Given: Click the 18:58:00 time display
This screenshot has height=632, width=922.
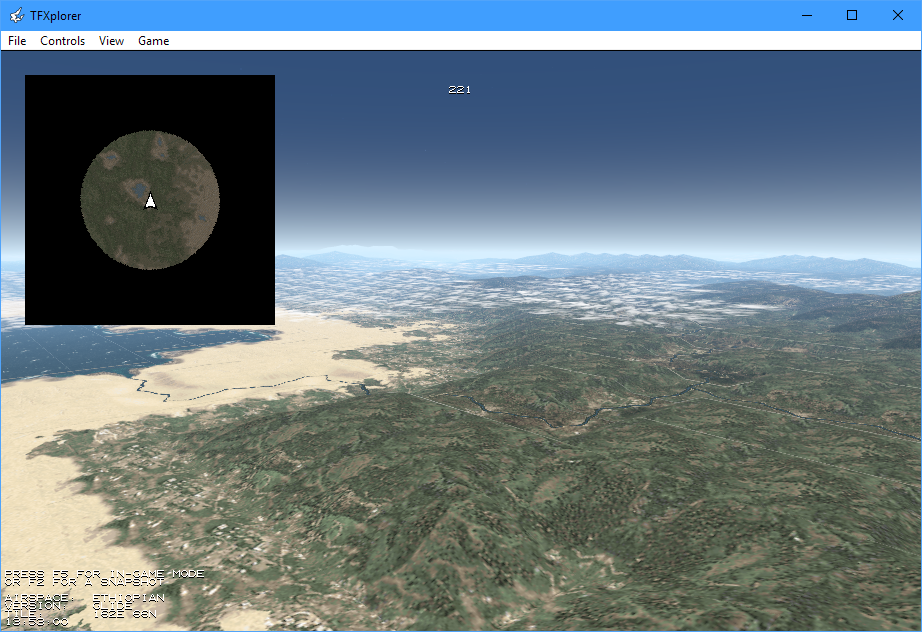Looking at the screenshot, I should [37, 622].
